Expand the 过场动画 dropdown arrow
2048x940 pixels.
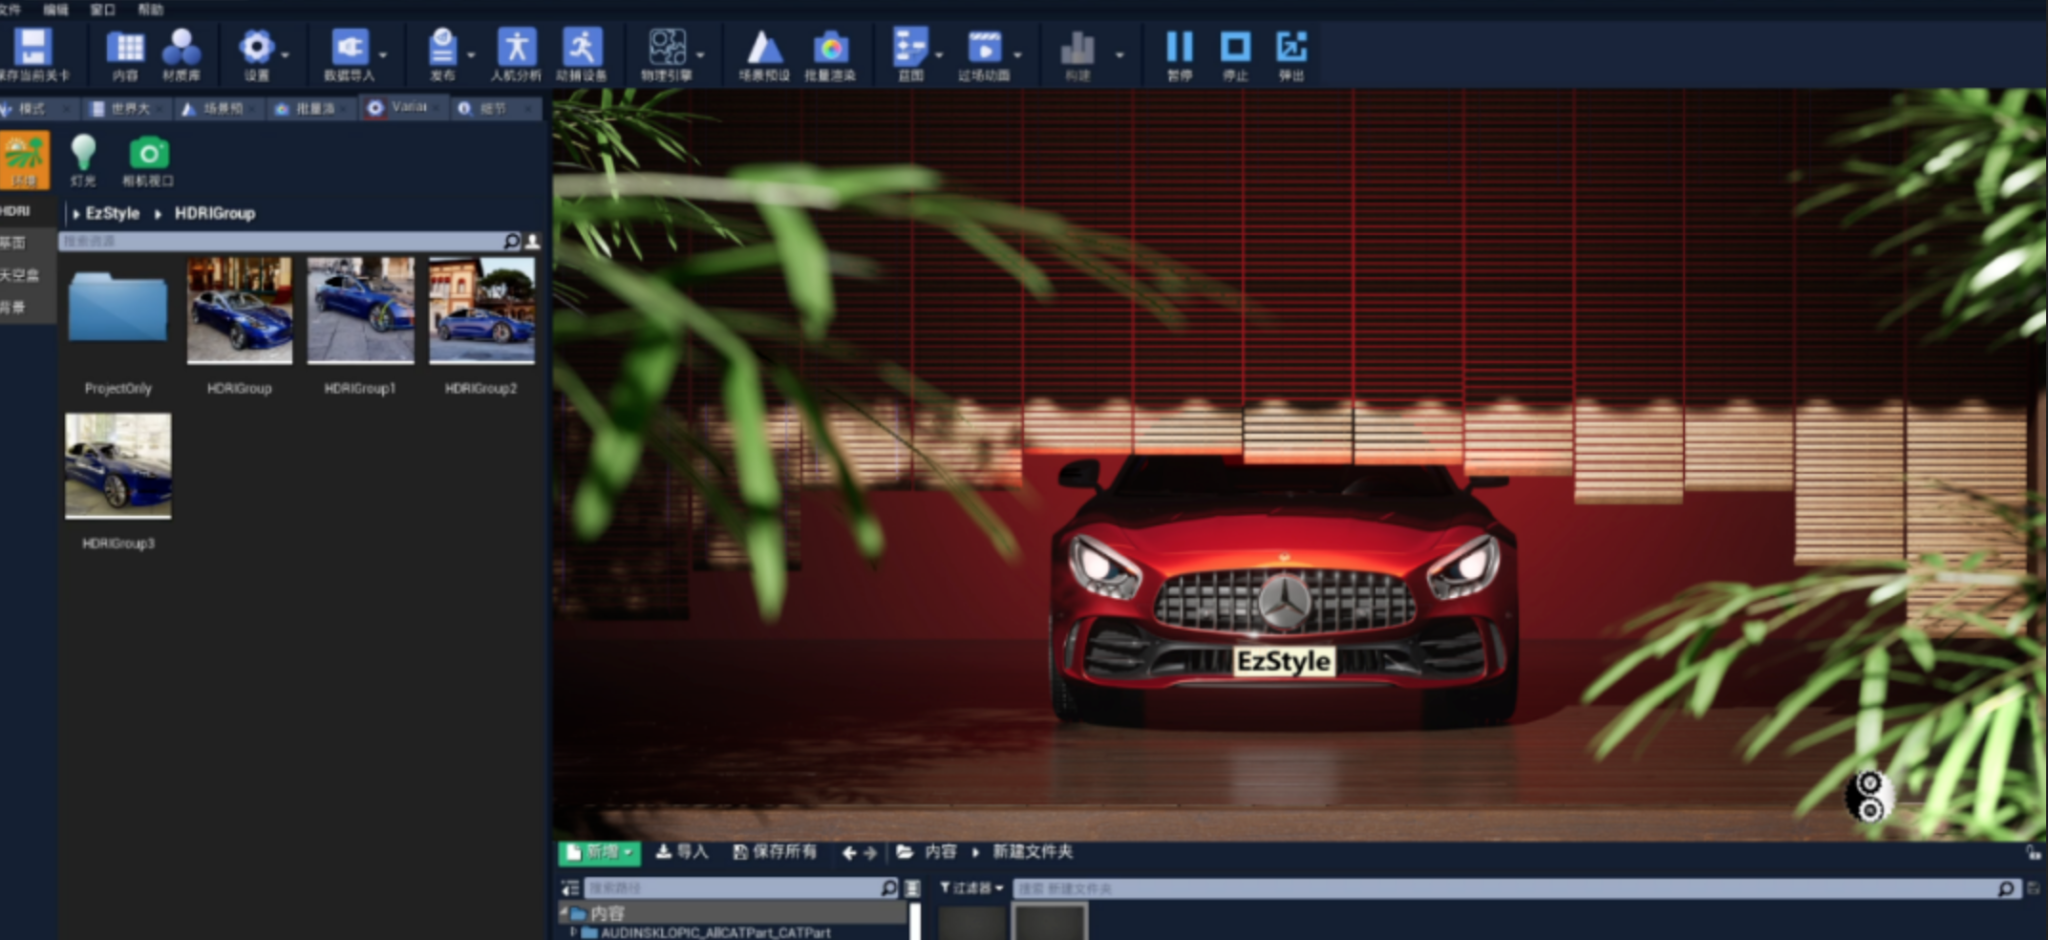pos(1018,54)
